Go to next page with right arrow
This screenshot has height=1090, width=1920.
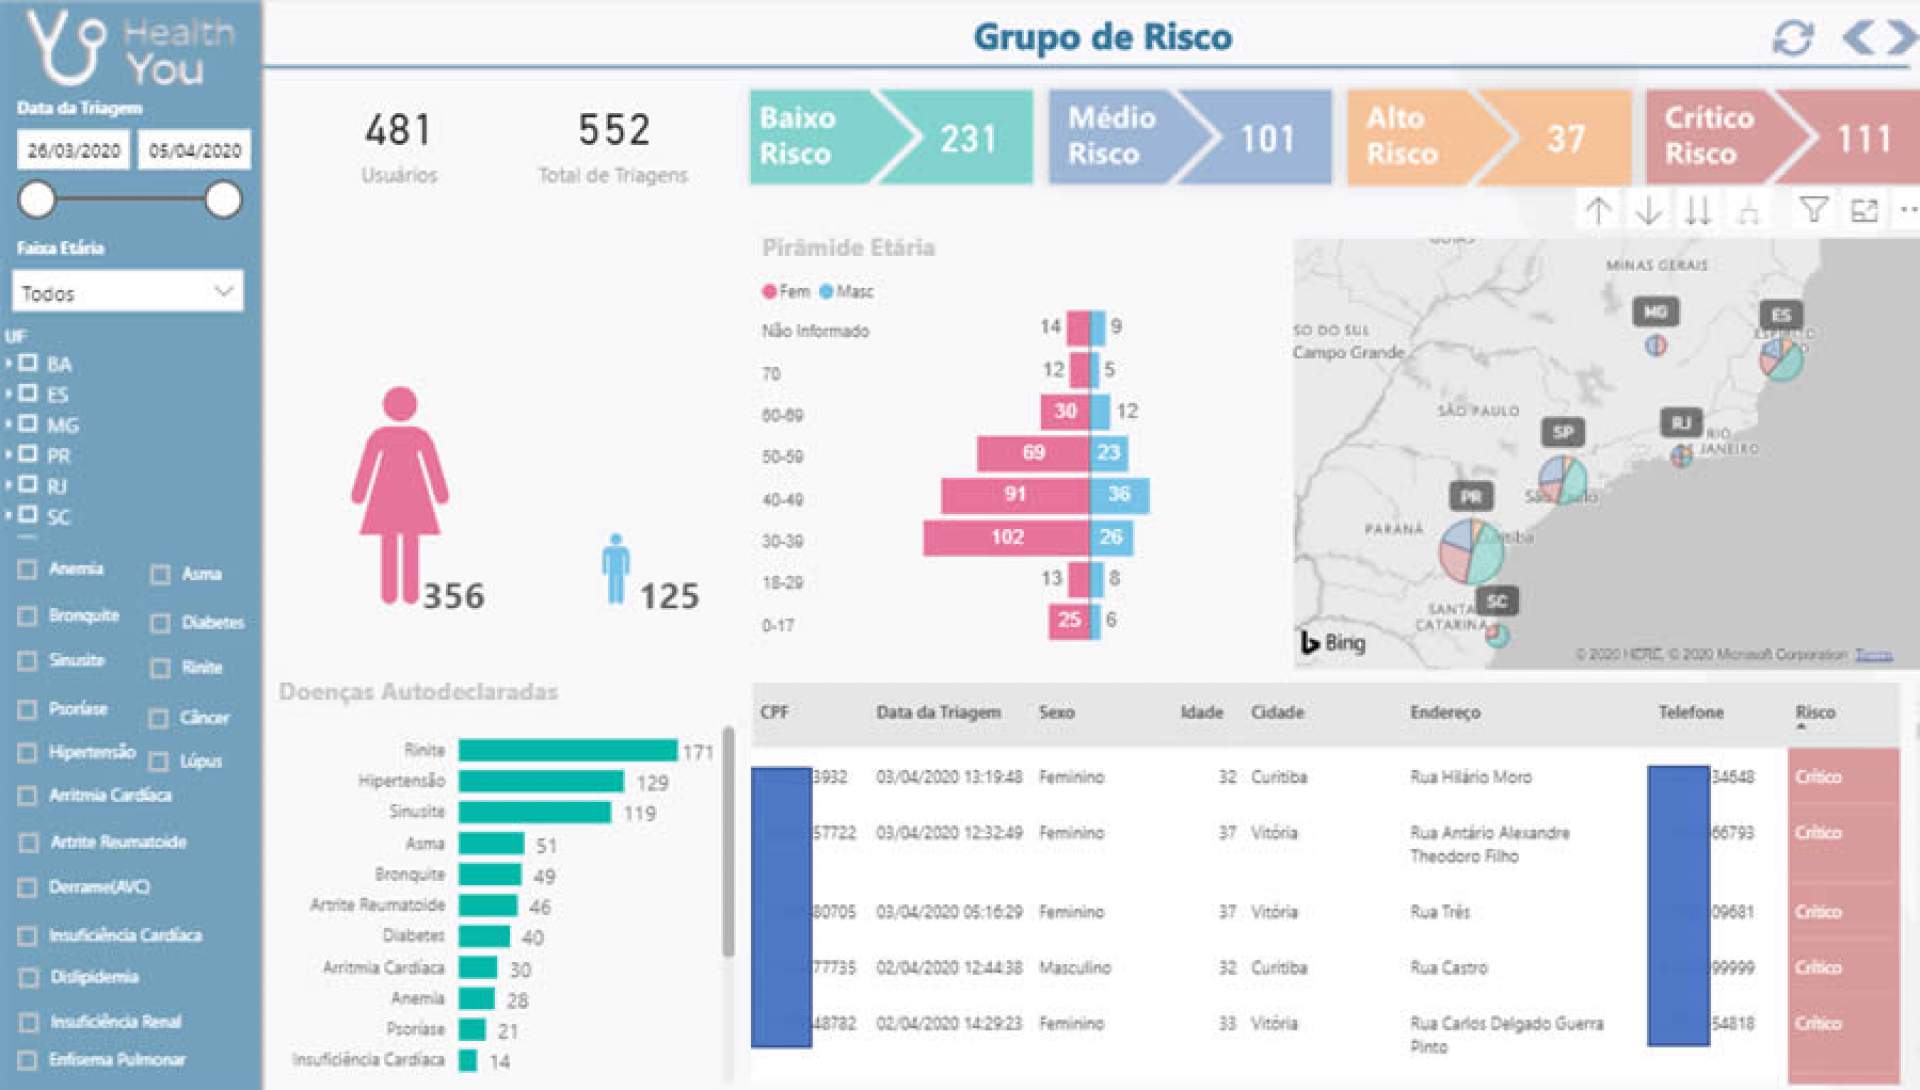pos(1900,37)
